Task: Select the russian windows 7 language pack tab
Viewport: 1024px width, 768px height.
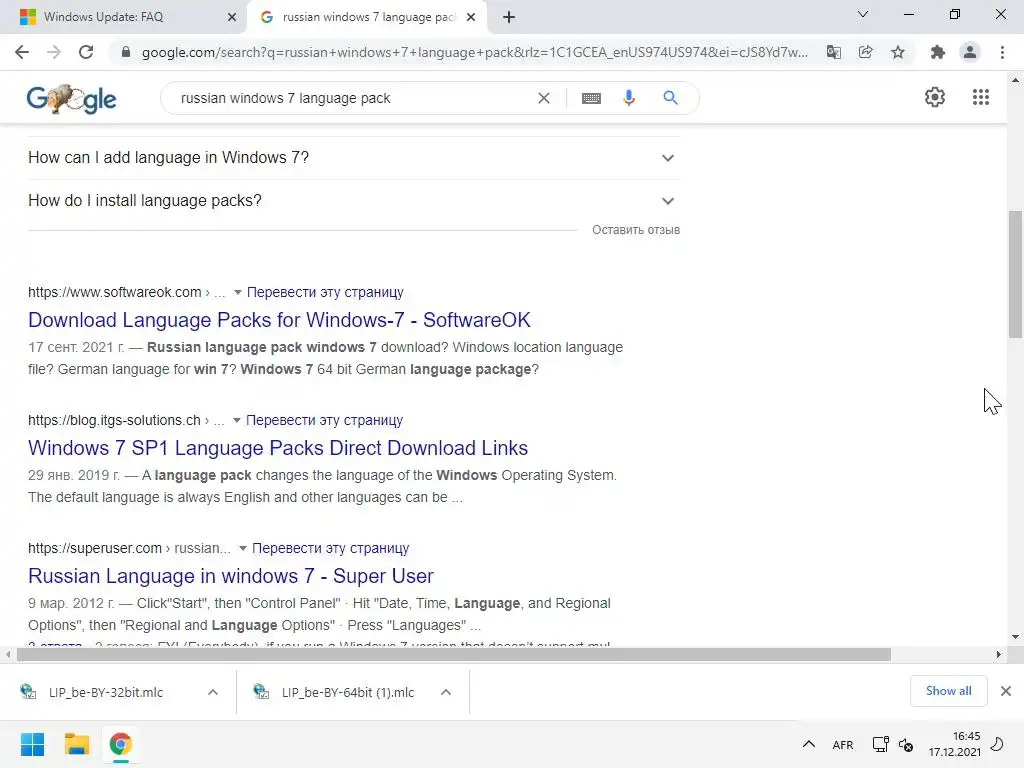Action: pyautogui.click(x=367, y=17)
